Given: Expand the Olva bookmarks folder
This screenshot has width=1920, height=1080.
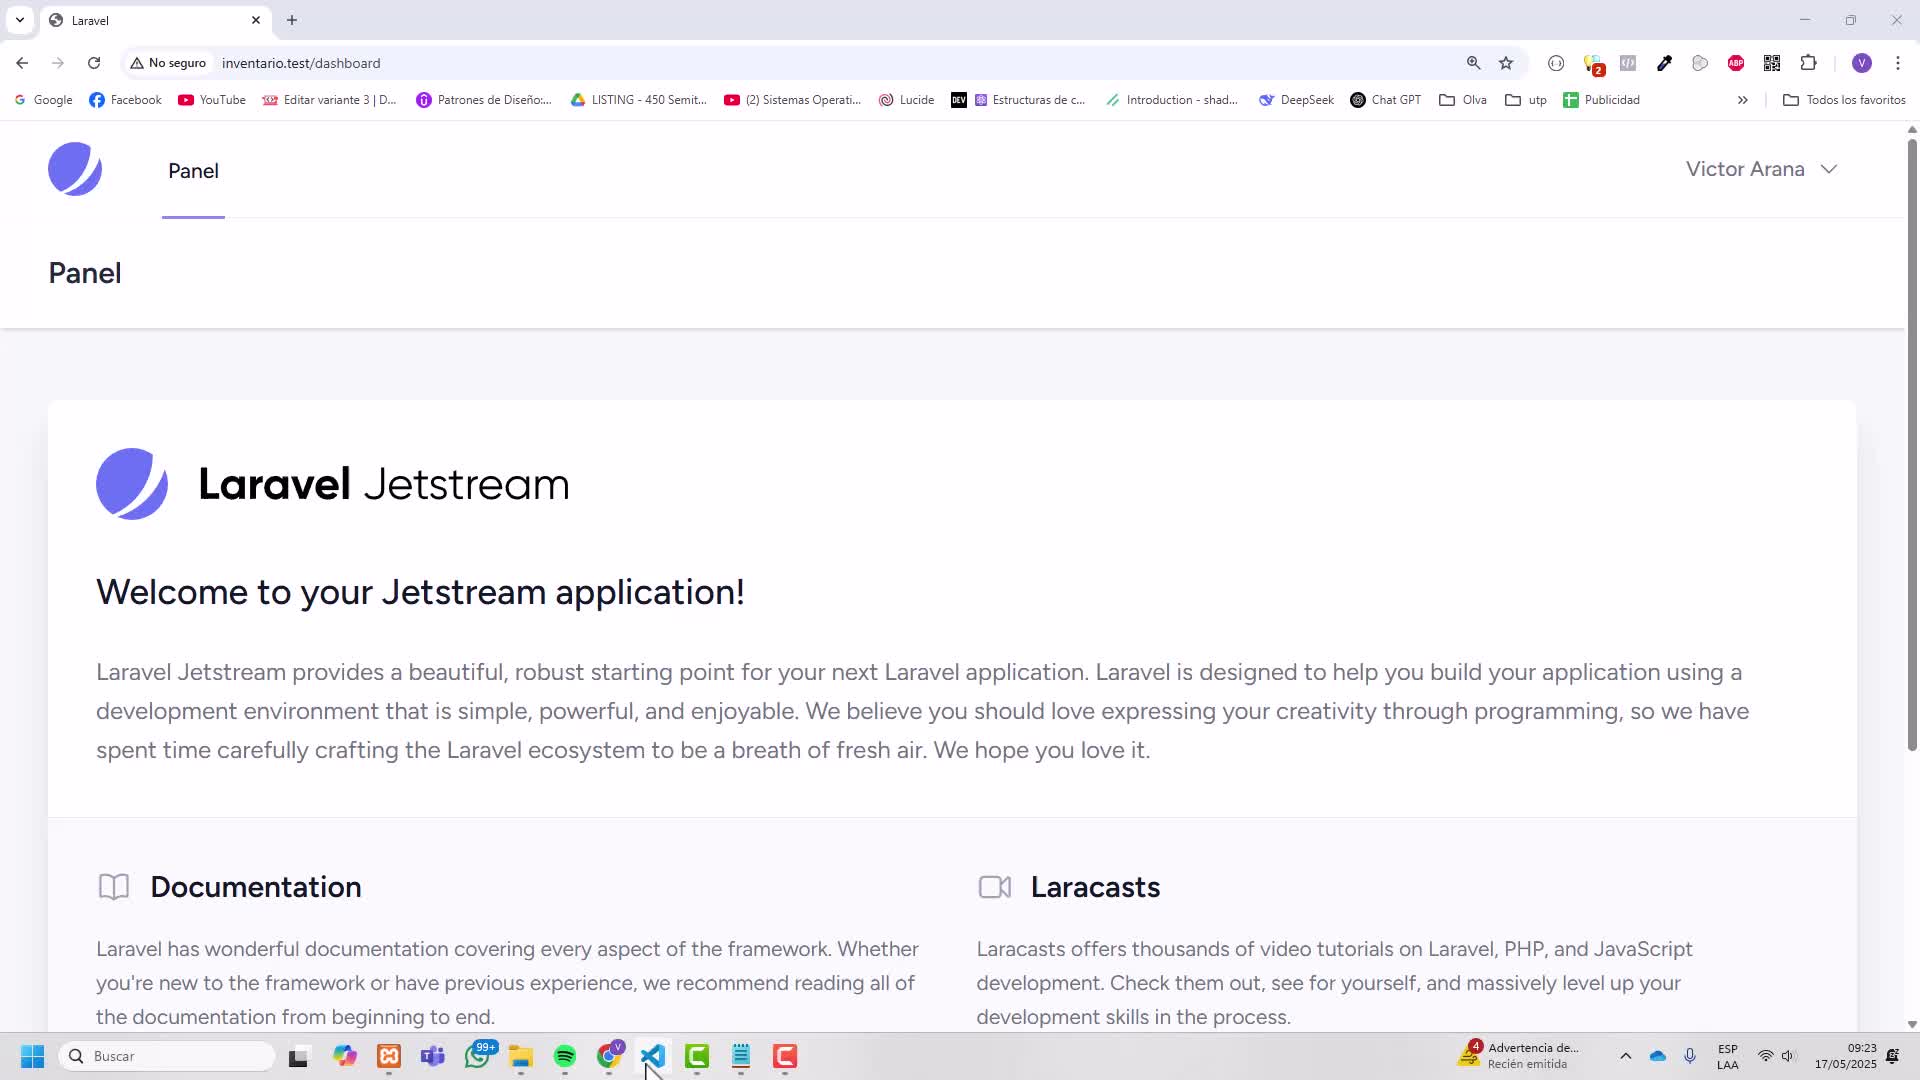Looking at the screenshot, I should pyautogui.click(x=1462, y=100).
